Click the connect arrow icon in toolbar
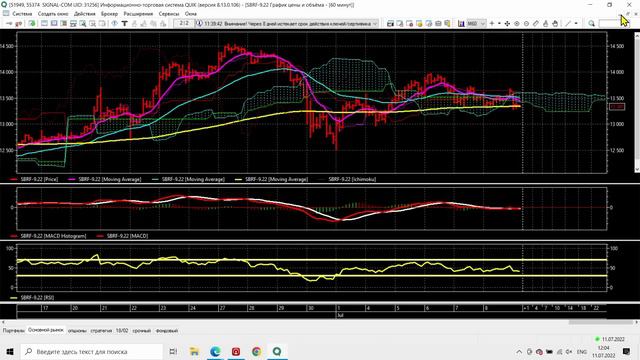 tap(9, 24)
